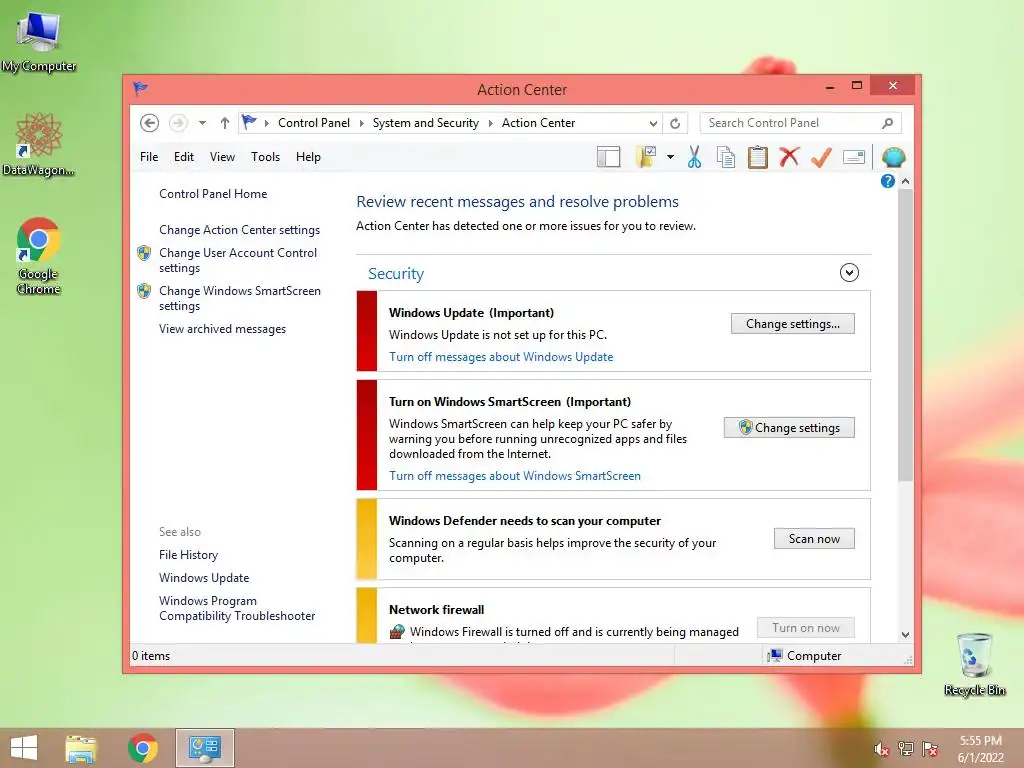This screenshot has height=768, width=1024.
Task: Click Computer in the status bar
Action: [x=805, y=656]
